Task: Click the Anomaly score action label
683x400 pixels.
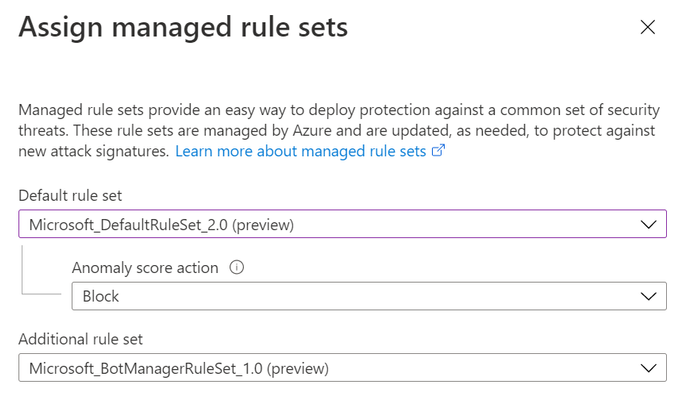Action: tap(145, 268)
